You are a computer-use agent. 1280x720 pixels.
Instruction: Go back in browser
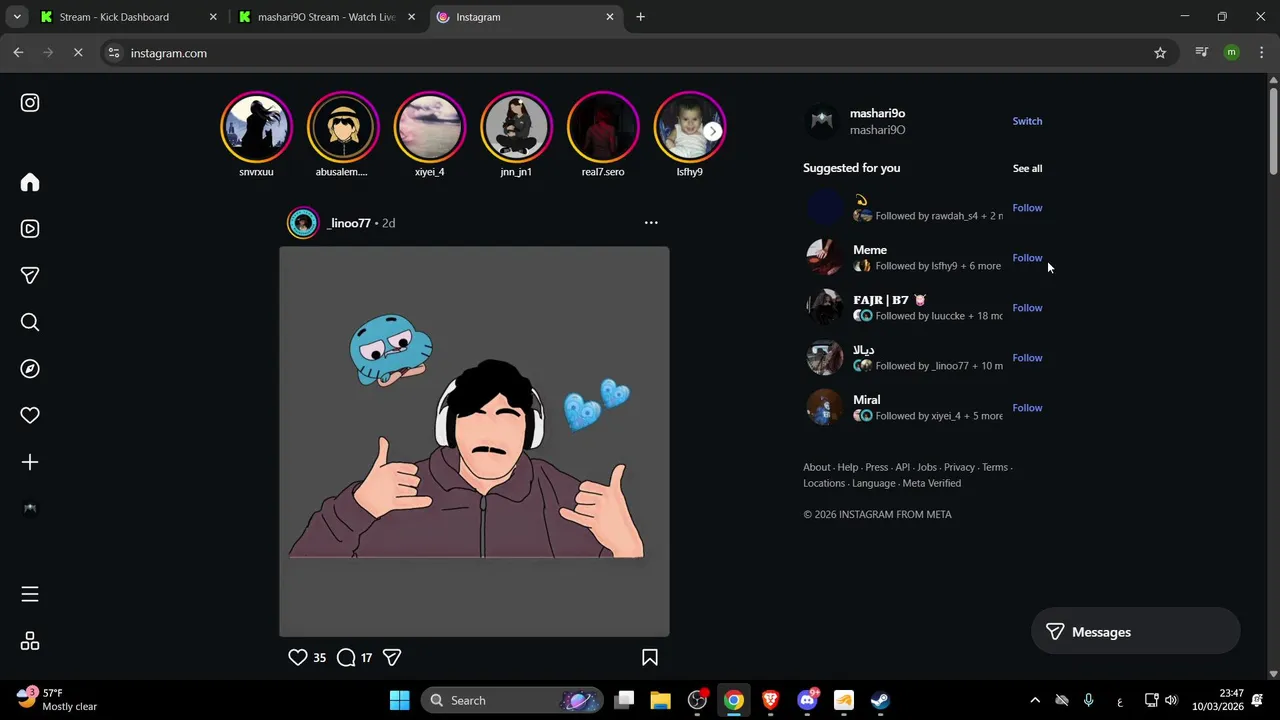[x=18, y=53]
